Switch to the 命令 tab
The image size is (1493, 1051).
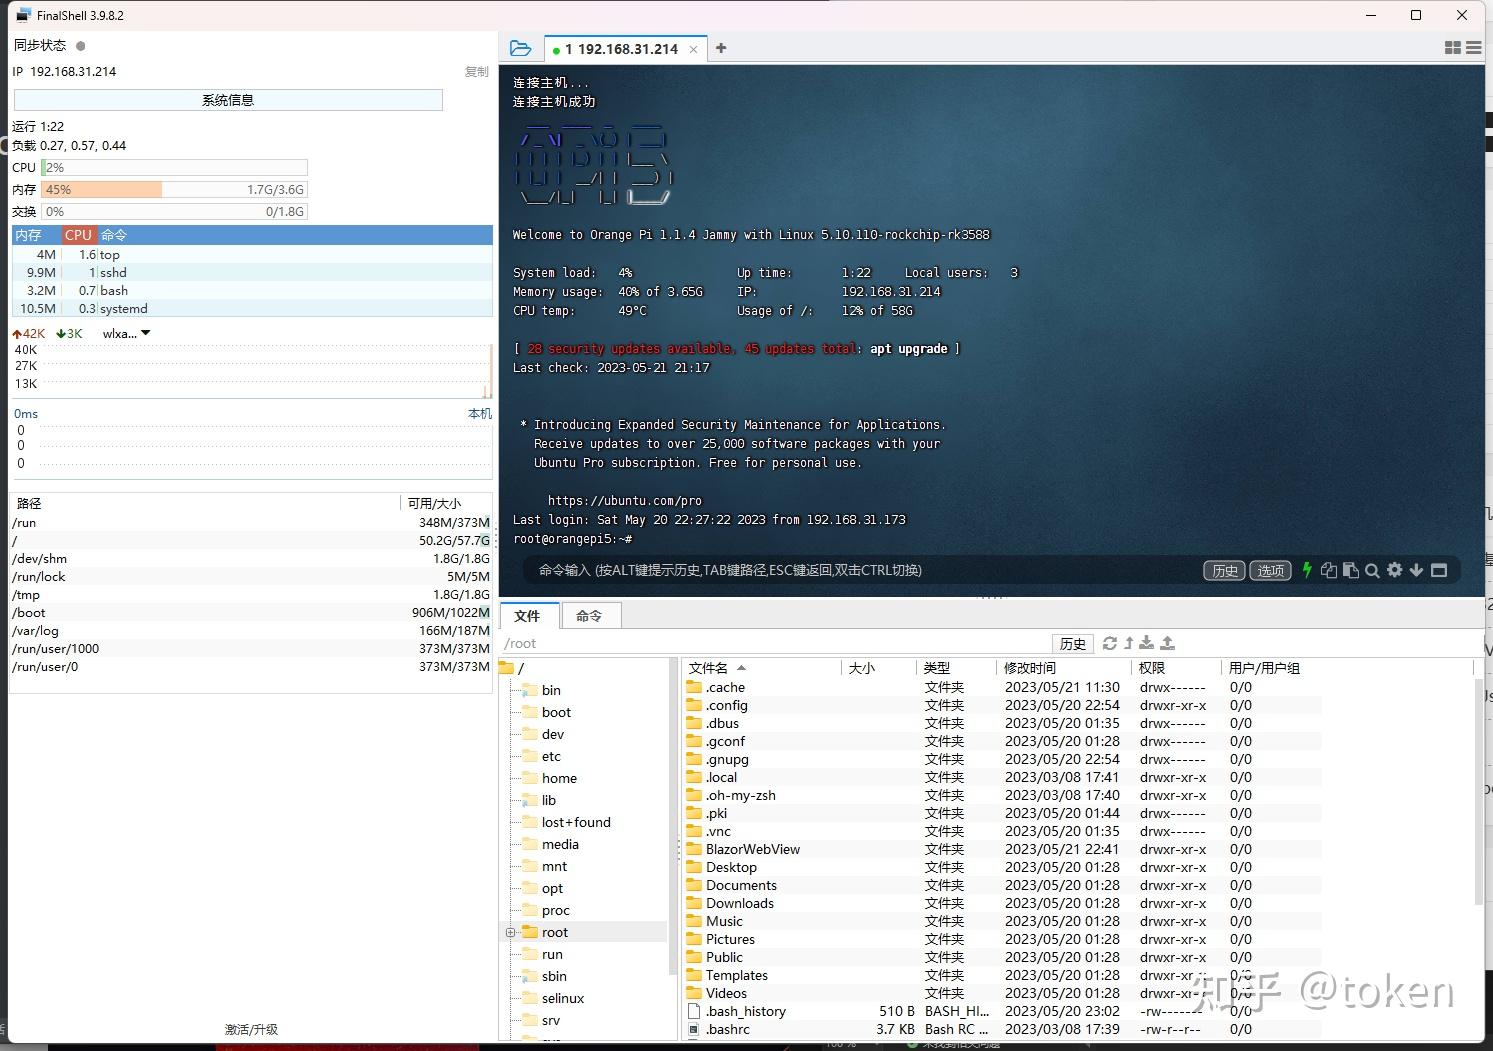point(590,615)
